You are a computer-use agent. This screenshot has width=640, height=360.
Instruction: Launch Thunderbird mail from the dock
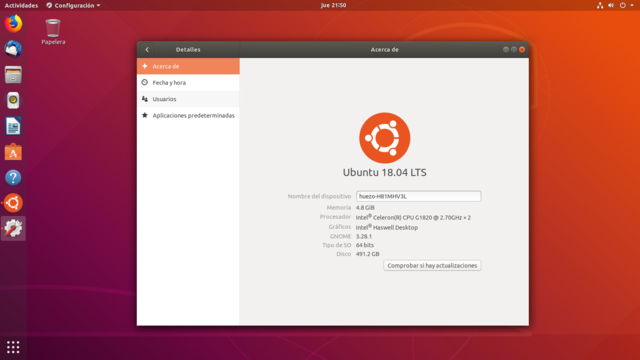pyautogui.click(x=13, y=49)
